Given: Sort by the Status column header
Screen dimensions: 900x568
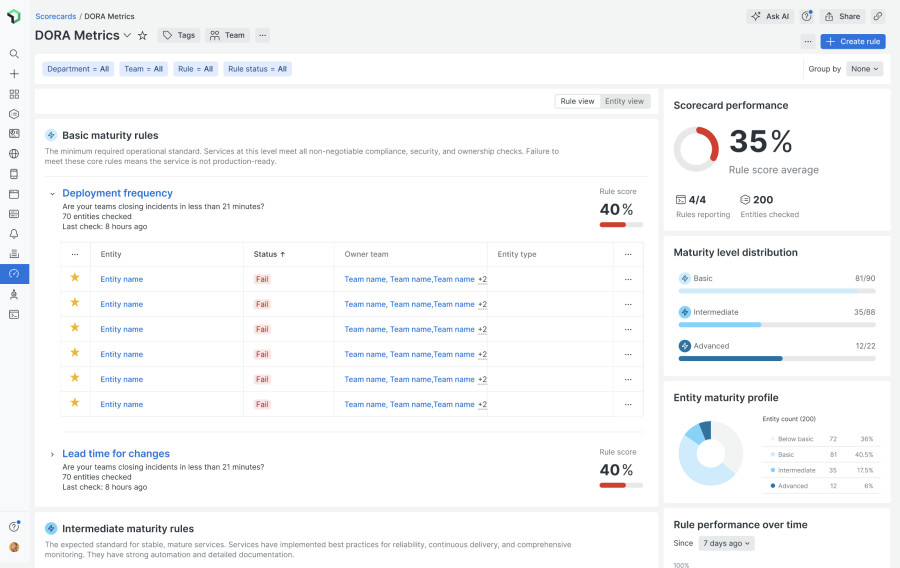Looking at the screenshot, I should tap(269, 254).
